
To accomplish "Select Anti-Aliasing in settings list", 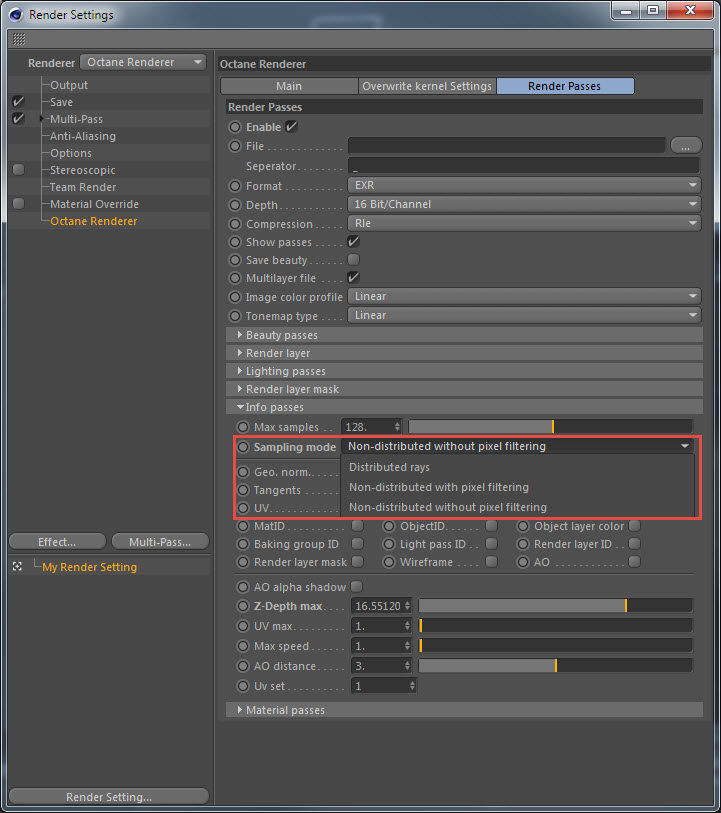I will click(83, 136).
